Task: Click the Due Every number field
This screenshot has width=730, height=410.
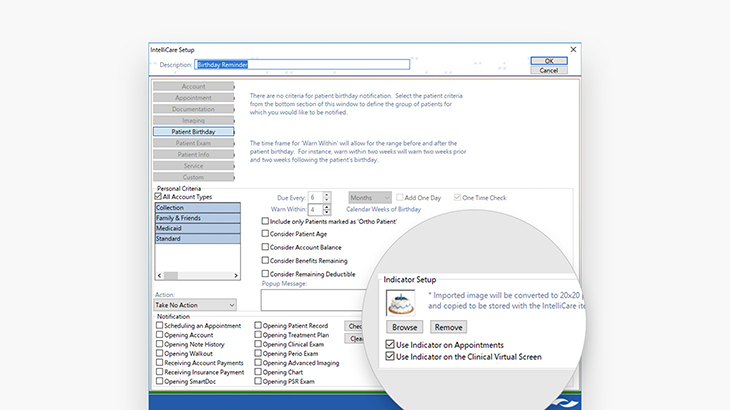Action: pos(316,197)
